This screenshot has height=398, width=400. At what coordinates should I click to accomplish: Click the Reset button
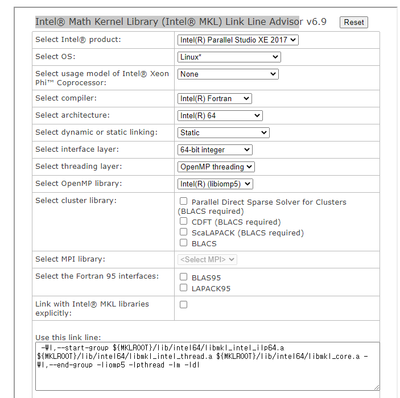[354, 22]
